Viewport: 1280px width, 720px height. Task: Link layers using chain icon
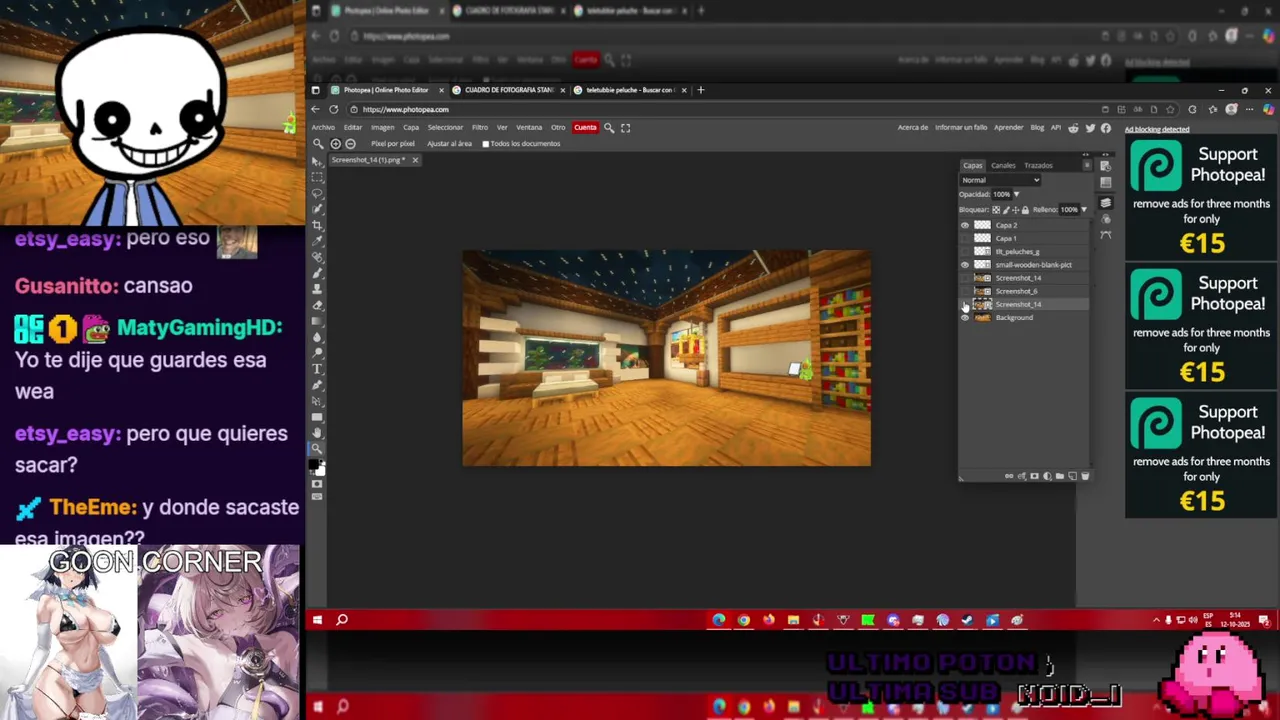click(x=1009, y=476)
